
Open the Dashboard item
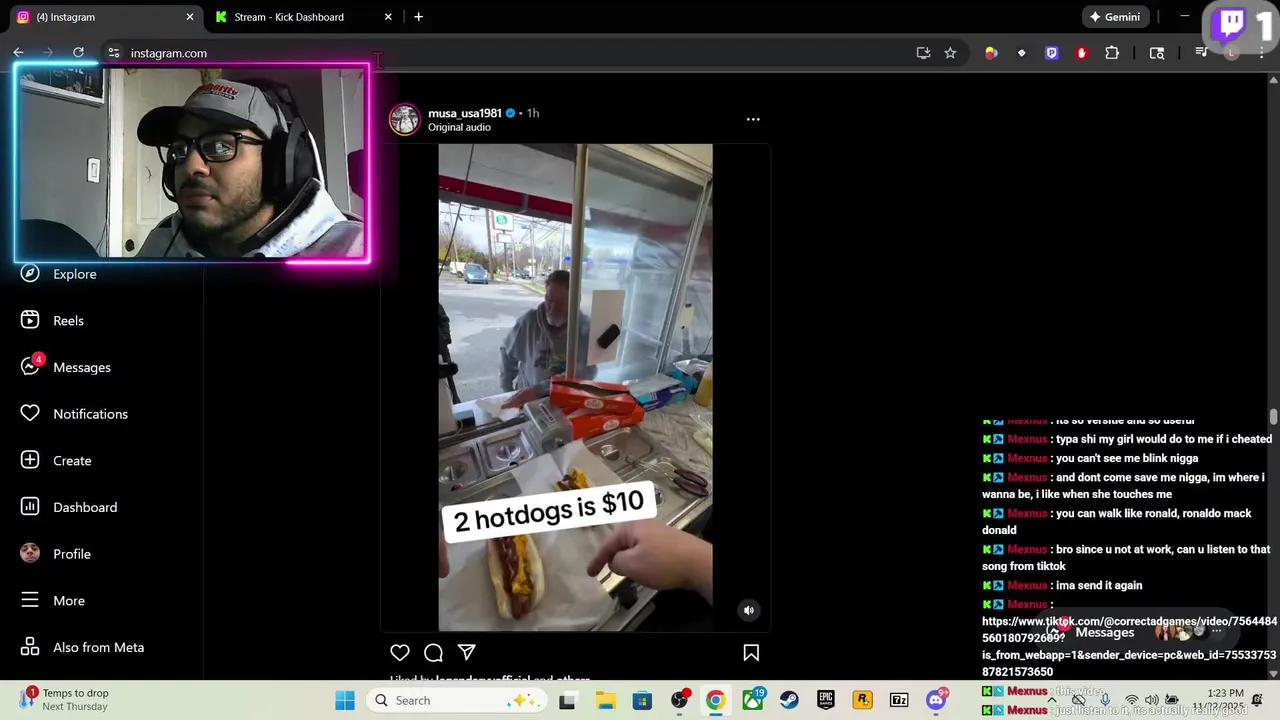pyautogui.click(x=70, y=507)
